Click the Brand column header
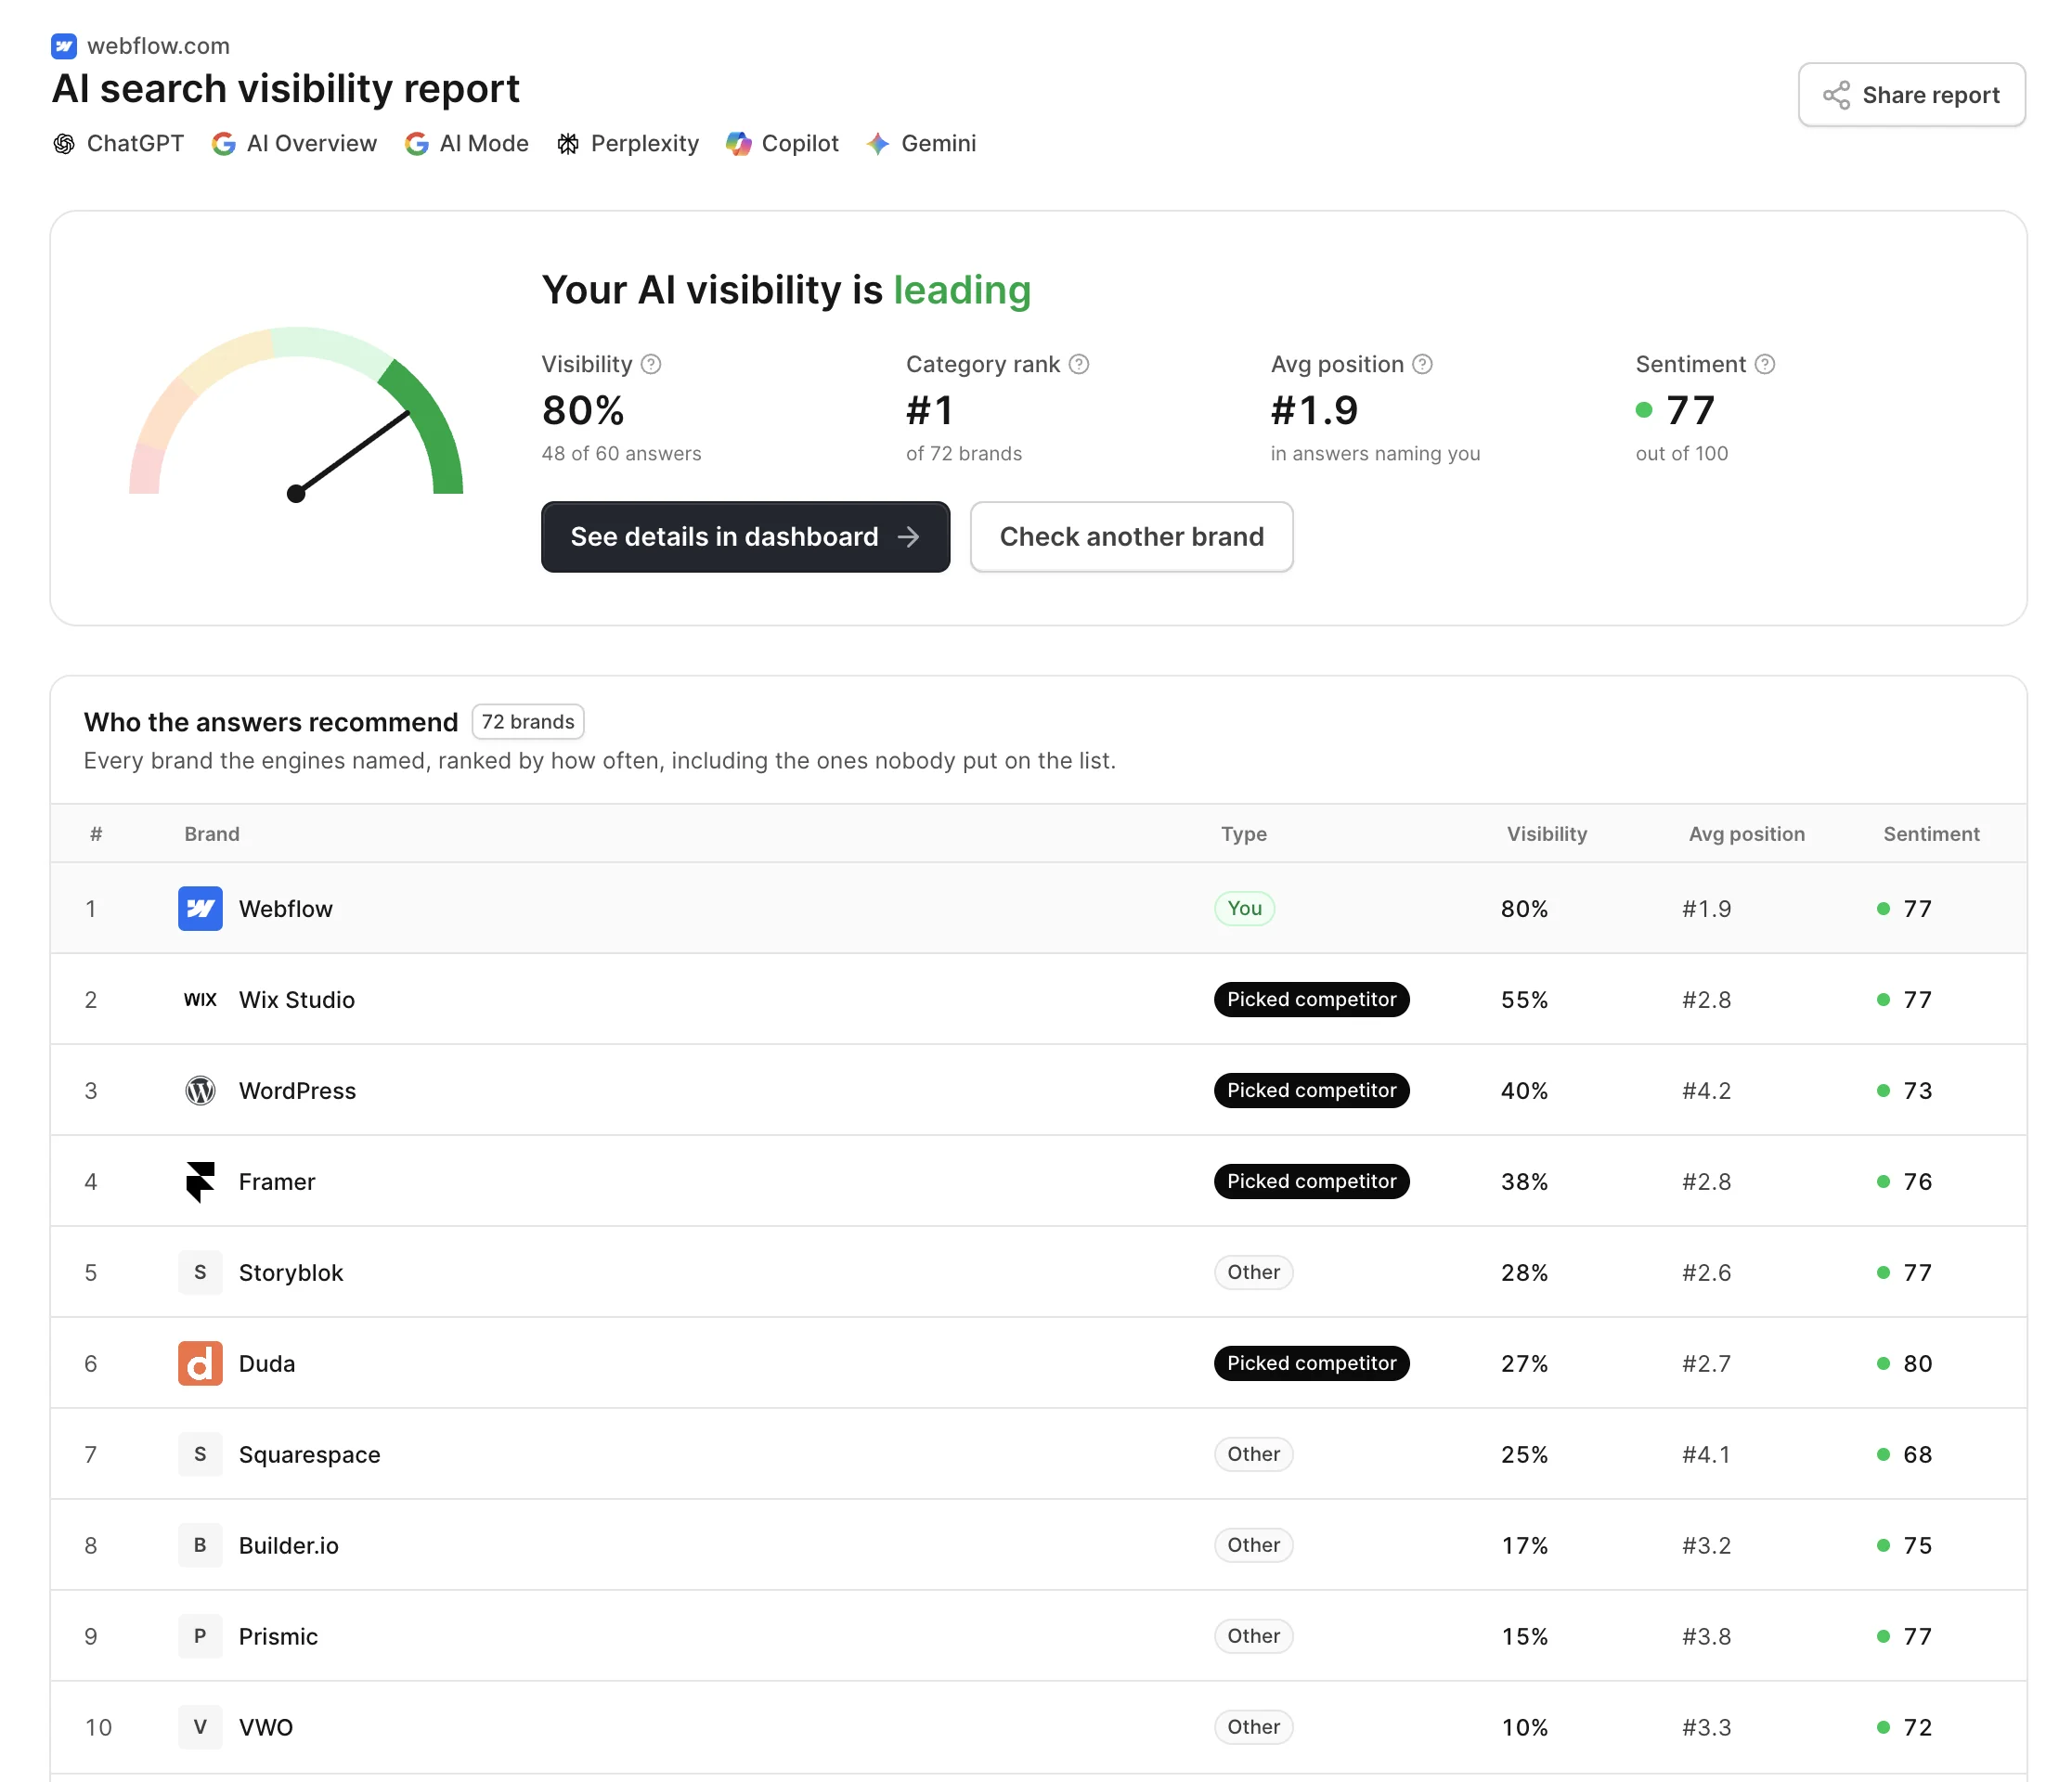This screenshot has width=2072, height=1782. 212,834
